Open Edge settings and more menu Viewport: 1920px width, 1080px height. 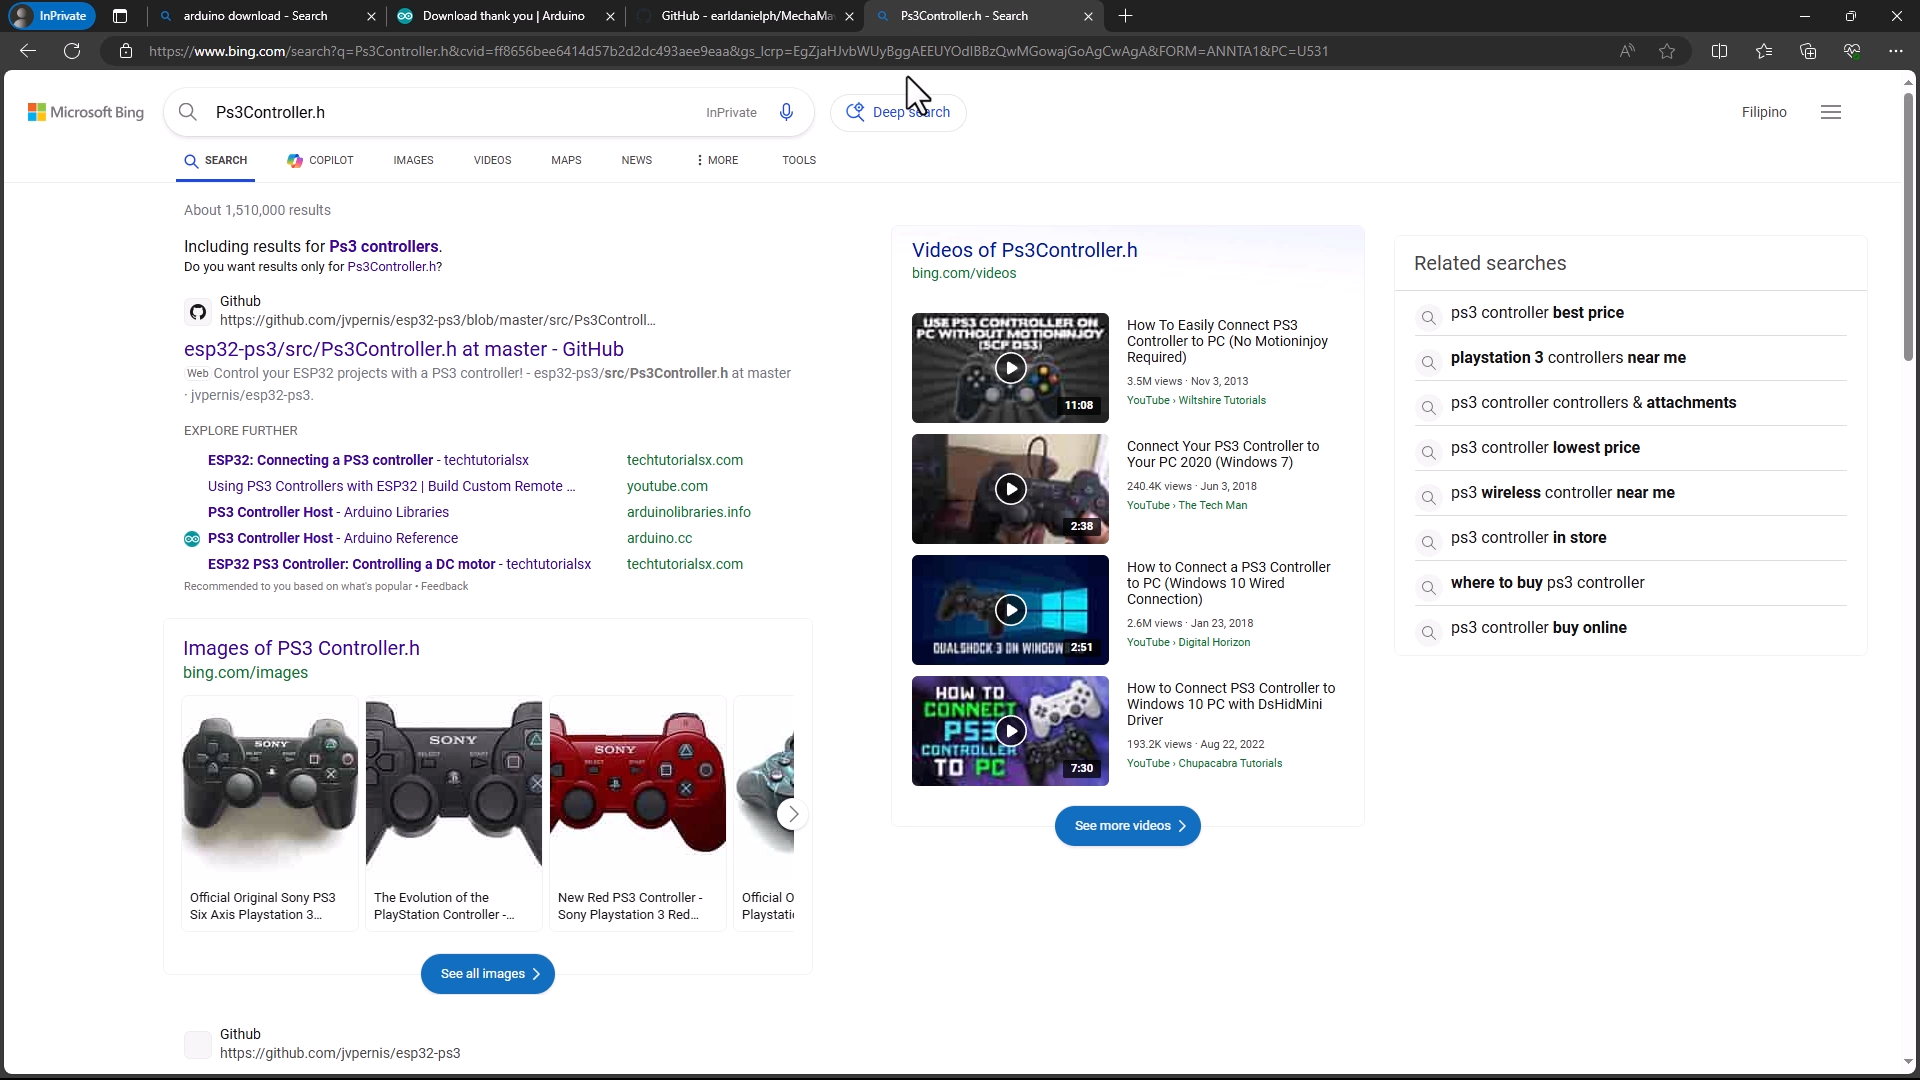pos(1896,51)
